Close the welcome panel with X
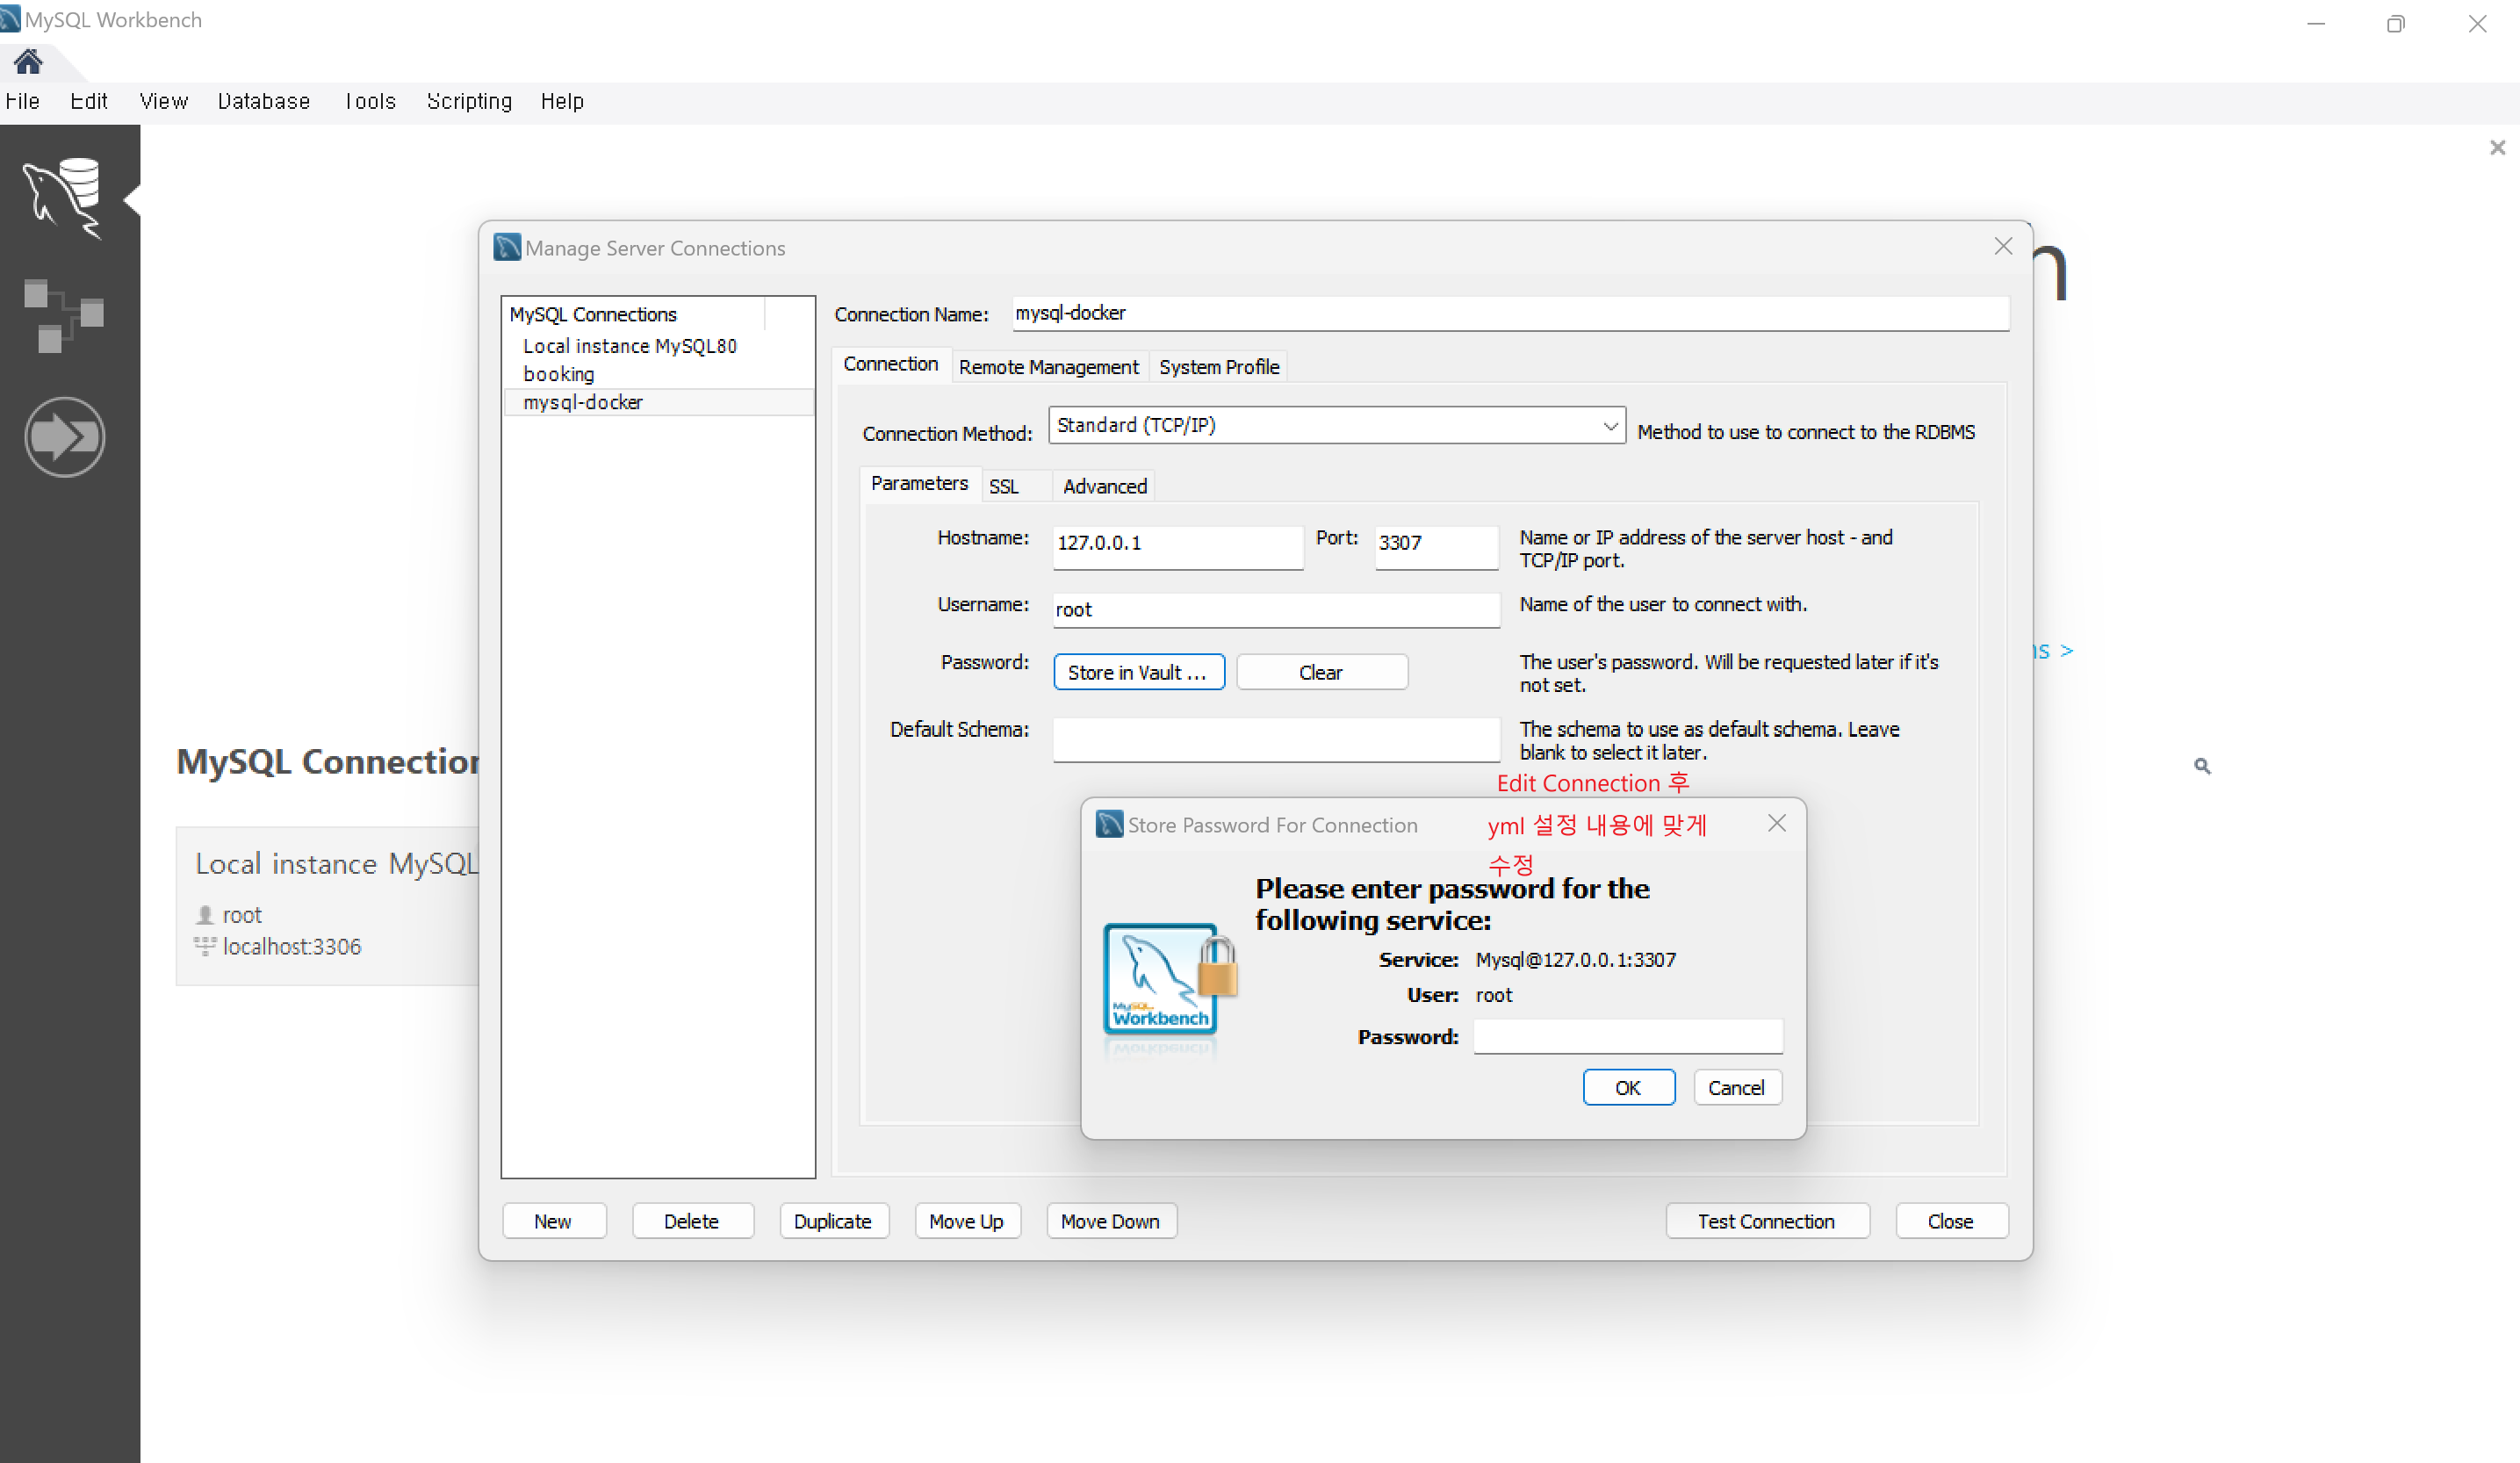Screen dimensions: 2520x1463 (2496, 148)
